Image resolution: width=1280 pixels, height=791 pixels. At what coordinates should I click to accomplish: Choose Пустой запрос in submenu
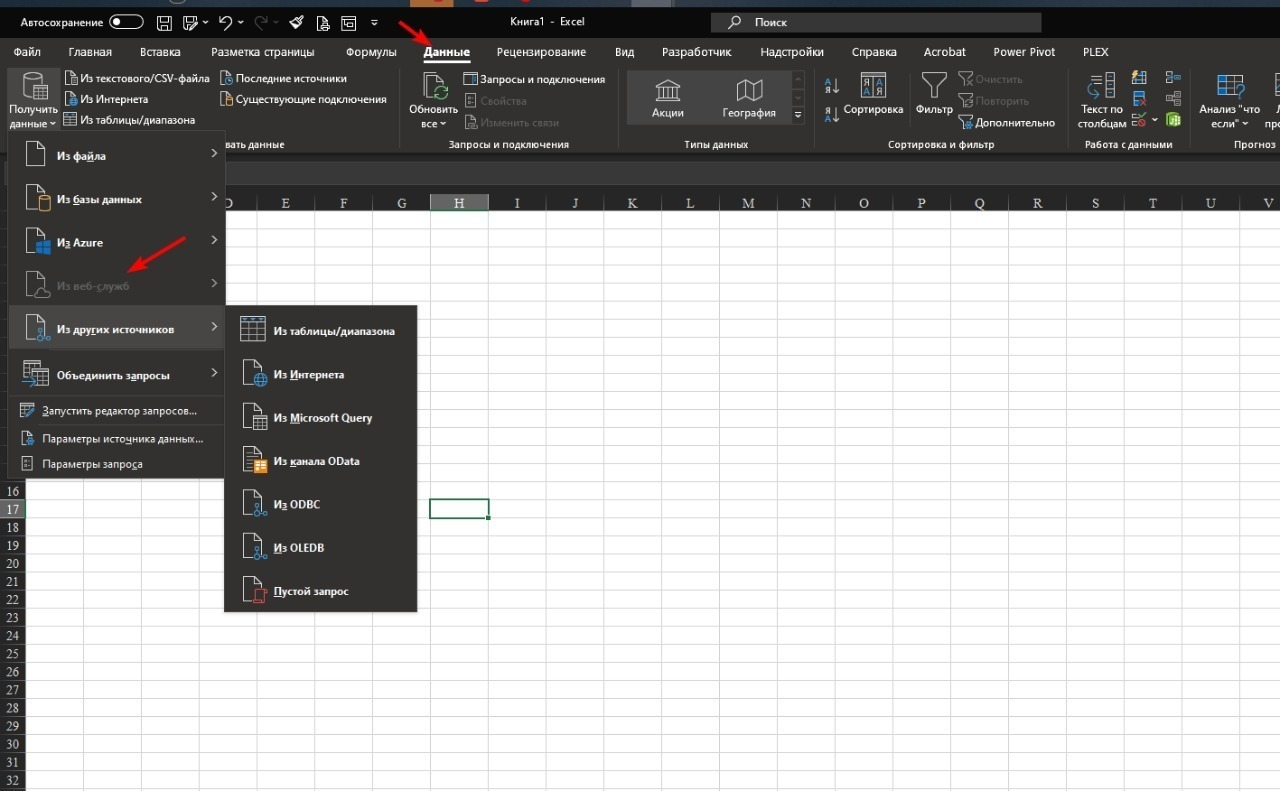click(320, 591)
